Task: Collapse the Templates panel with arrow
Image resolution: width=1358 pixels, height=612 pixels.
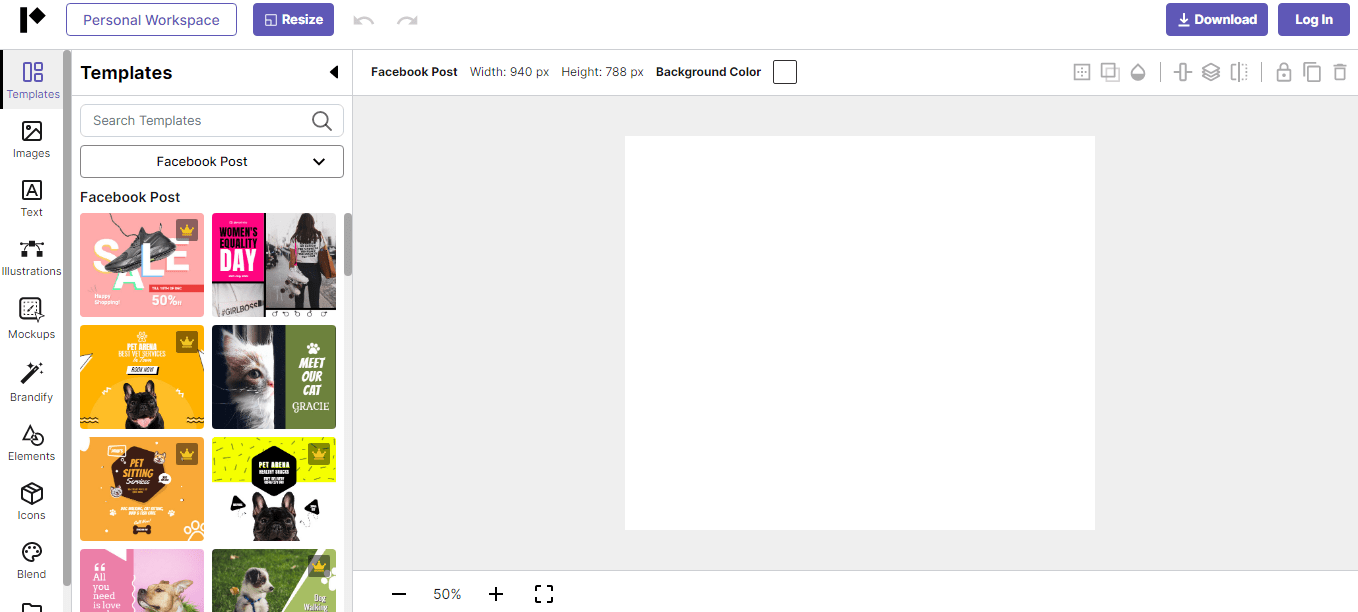Action: coord(334,72)
